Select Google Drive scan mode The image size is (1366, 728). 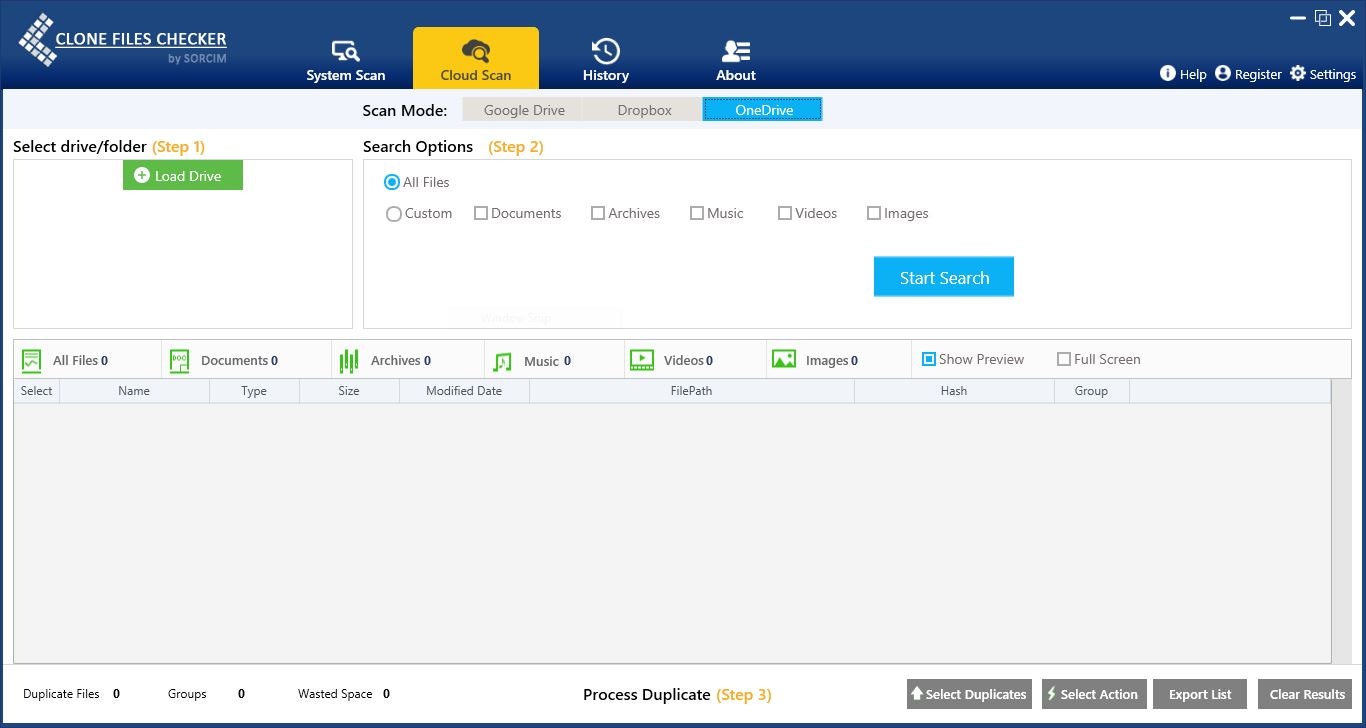(x=524, y=110)
